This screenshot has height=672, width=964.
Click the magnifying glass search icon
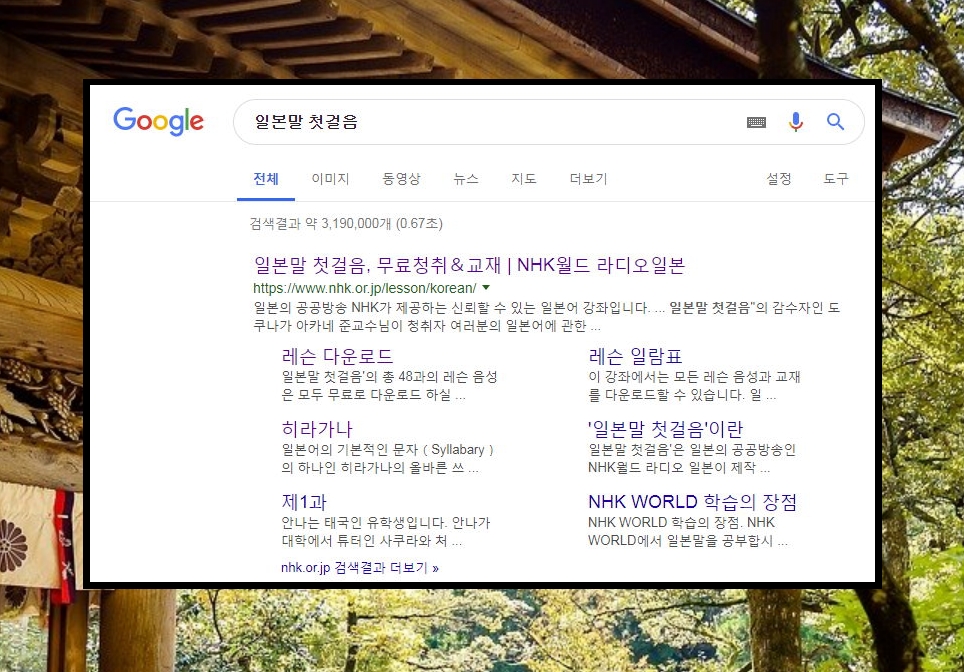[x=835, y=122]
